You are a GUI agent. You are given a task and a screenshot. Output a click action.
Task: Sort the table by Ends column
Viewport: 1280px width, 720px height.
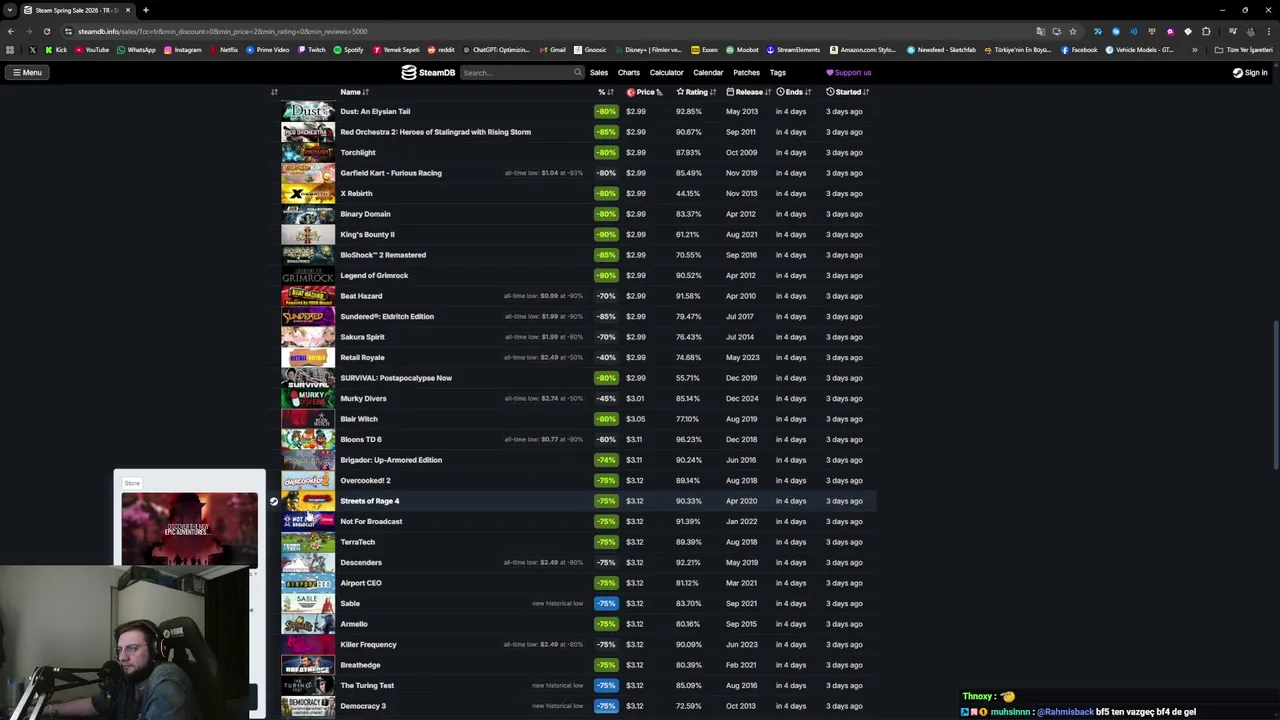tap(793, 92)
